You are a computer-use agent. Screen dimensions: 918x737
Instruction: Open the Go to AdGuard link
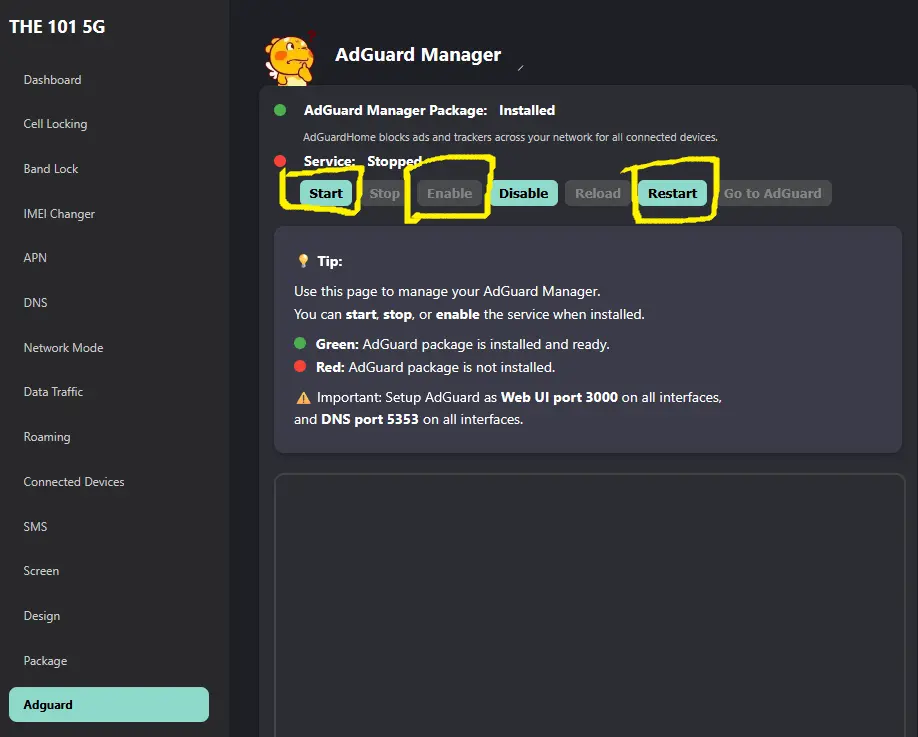click(772, 193)
